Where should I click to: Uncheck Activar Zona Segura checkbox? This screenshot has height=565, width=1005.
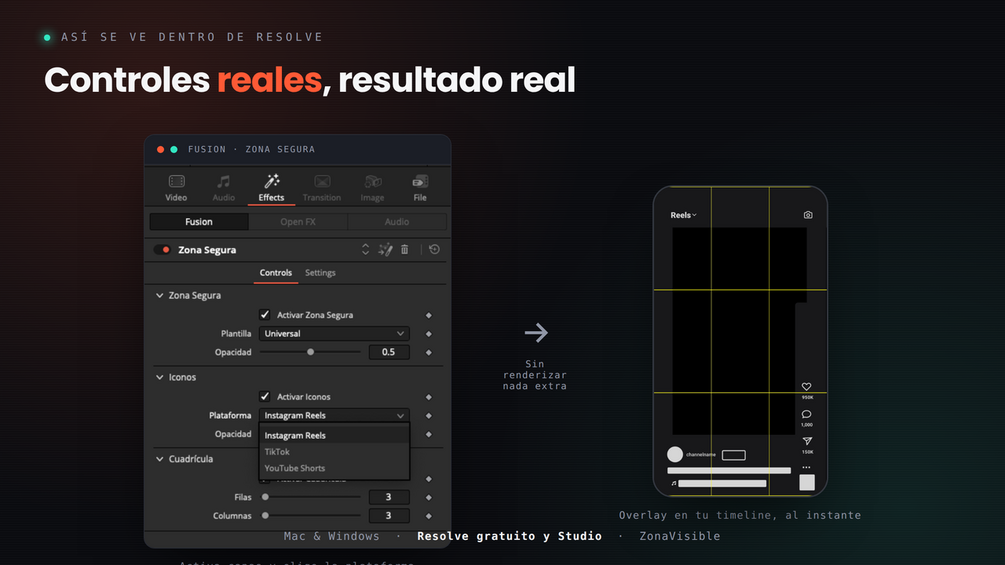coord(265,315)
